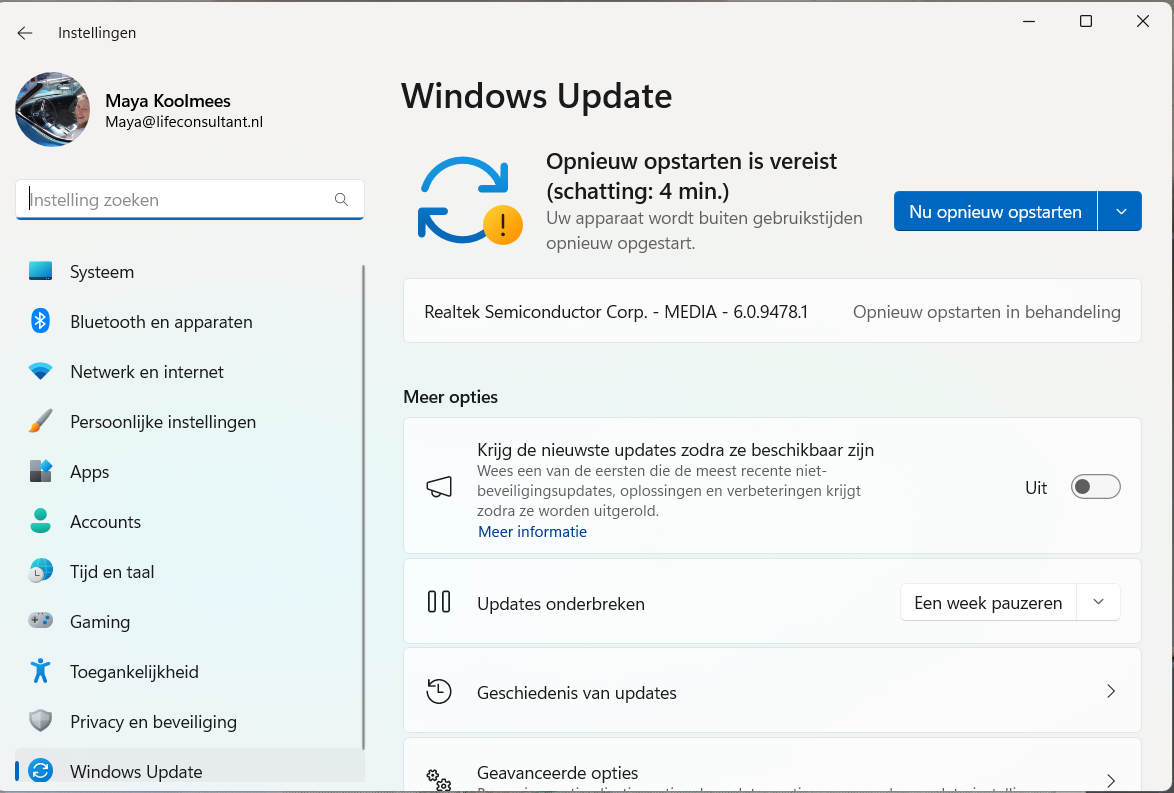Viewport: 1174px width, 793px height.
Task: Click the Opnieuw opstarten is vereist heading
Action: (692, 176)
